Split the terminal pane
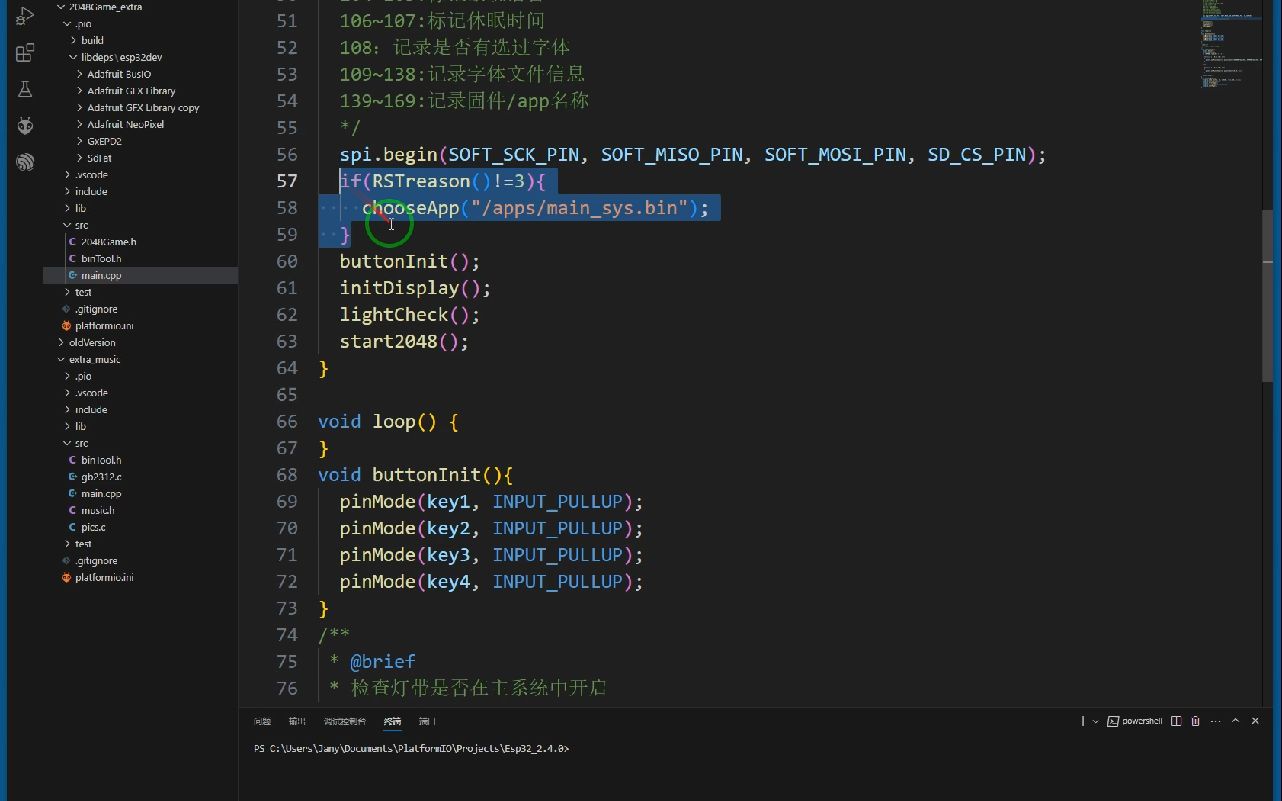Viewport: 1282px width, 801px height. (1176, 721)
